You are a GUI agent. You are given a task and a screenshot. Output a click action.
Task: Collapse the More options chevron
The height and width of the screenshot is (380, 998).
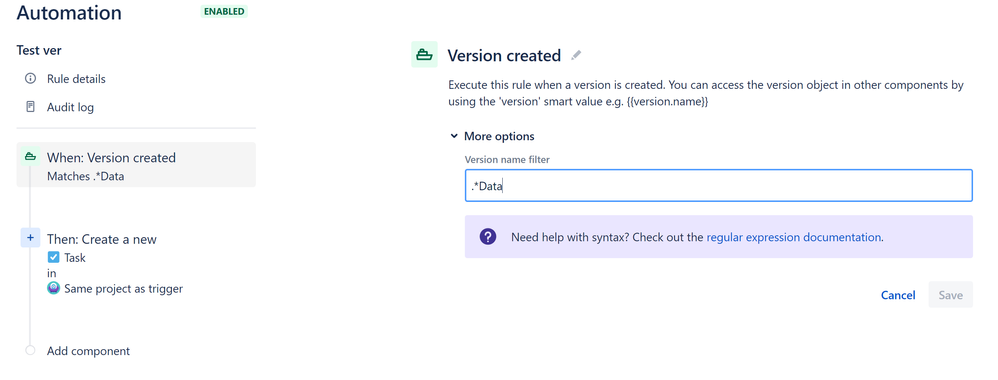(454, 136)
